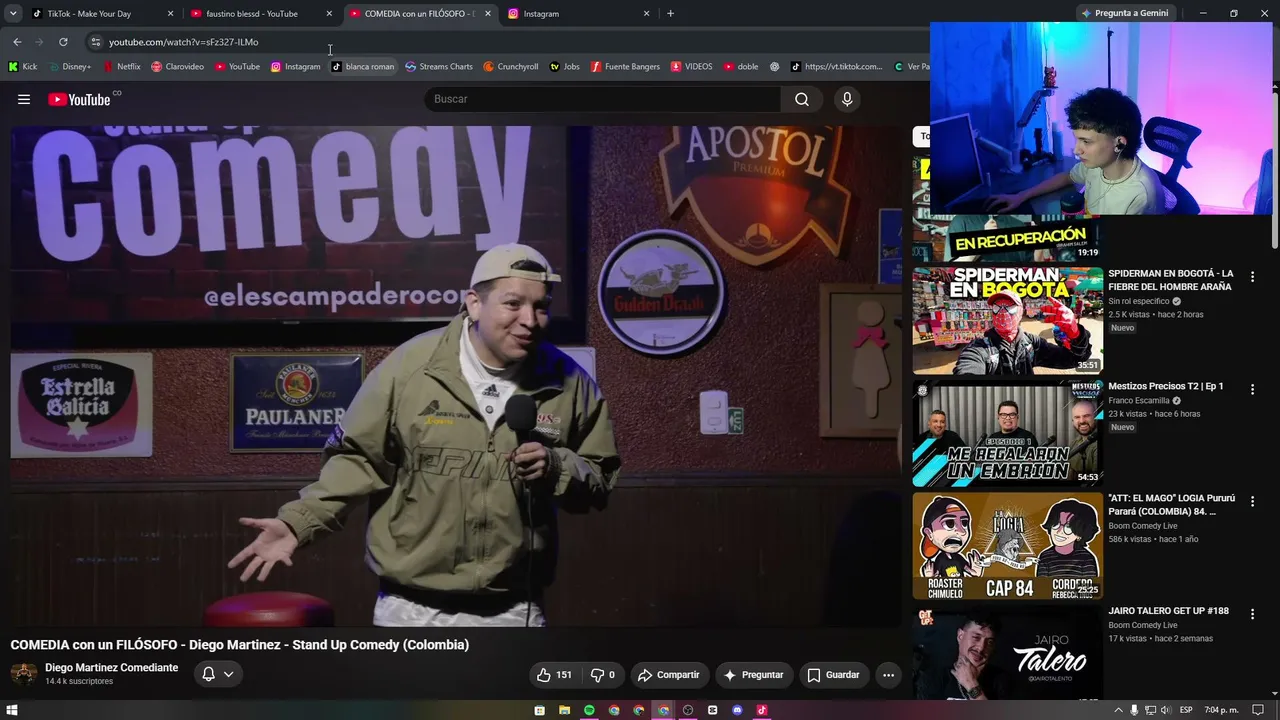Open the Jobs bookmark

click(x=565, y=67)
